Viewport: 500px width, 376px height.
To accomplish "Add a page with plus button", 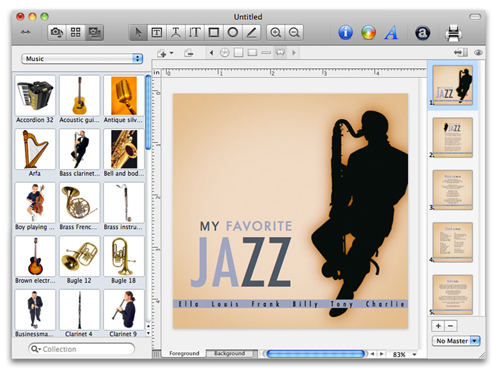I will [438, 326].
